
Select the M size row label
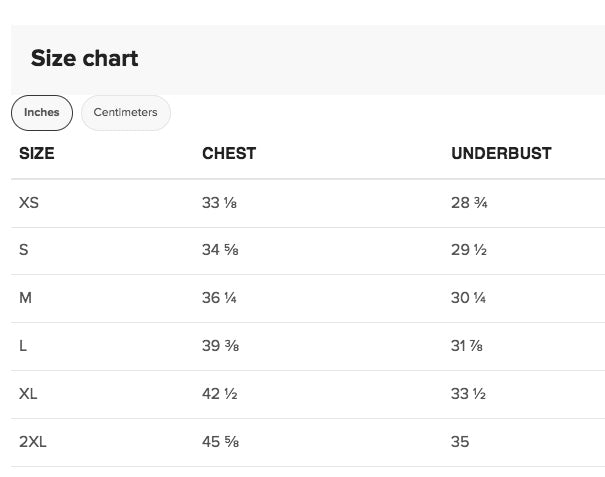click(x=26, y=298)
